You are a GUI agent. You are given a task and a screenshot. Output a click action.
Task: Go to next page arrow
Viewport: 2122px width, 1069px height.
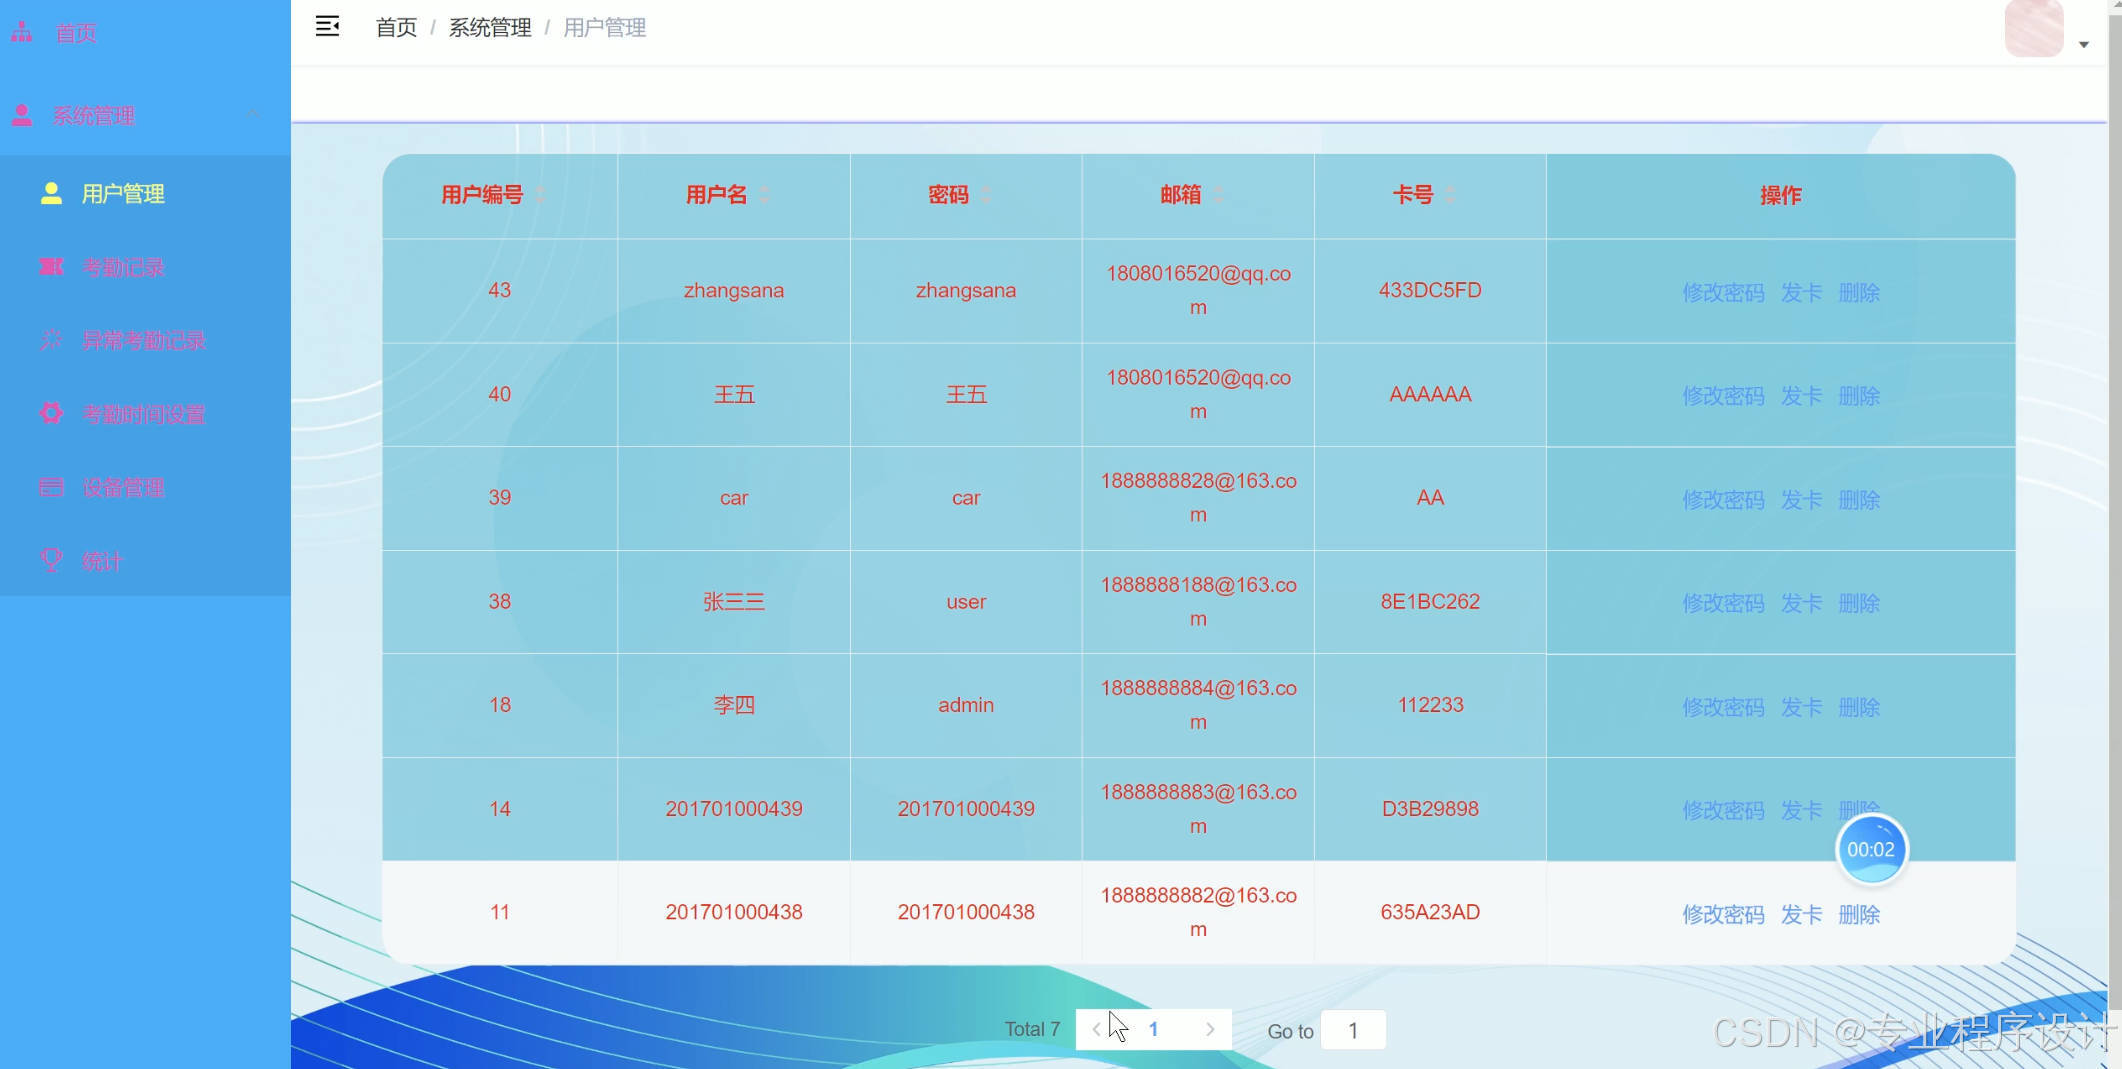coord(1210,1029)
